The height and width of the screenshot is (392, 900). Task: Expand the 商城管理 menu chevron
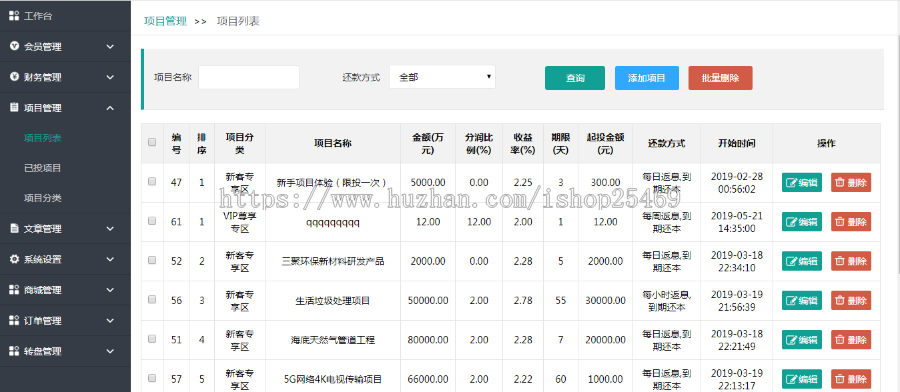click(110, 290)
